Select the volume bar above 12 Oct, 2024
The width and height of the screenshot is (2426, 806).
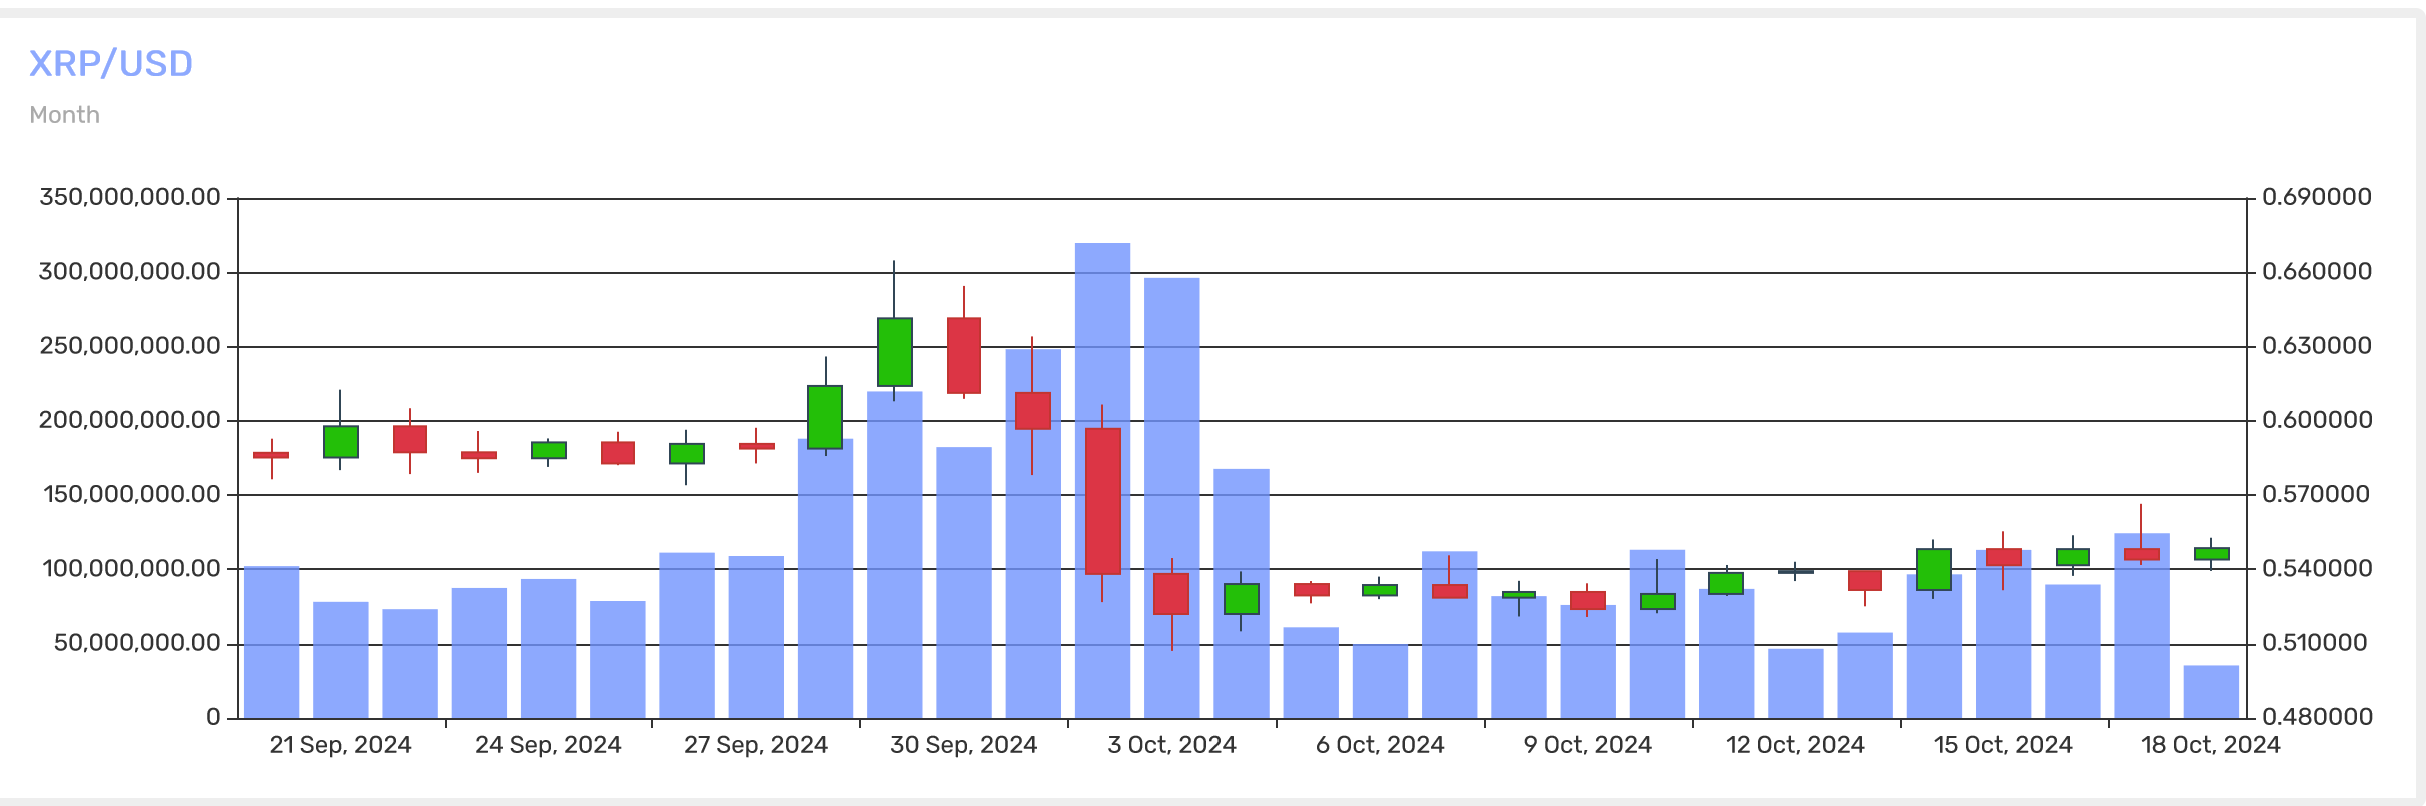(1796, 684)
